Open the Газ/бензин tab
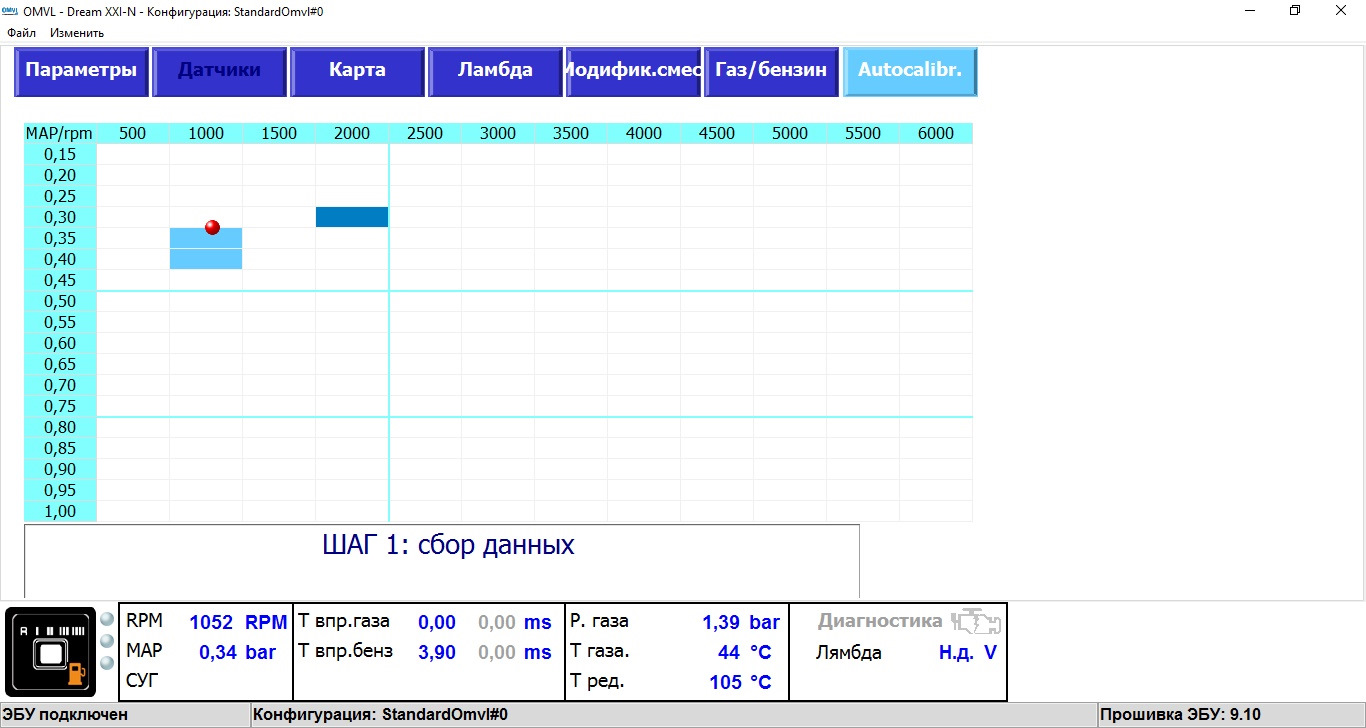The width and height of the screenshot is (1366, 728). click(771, 71)
